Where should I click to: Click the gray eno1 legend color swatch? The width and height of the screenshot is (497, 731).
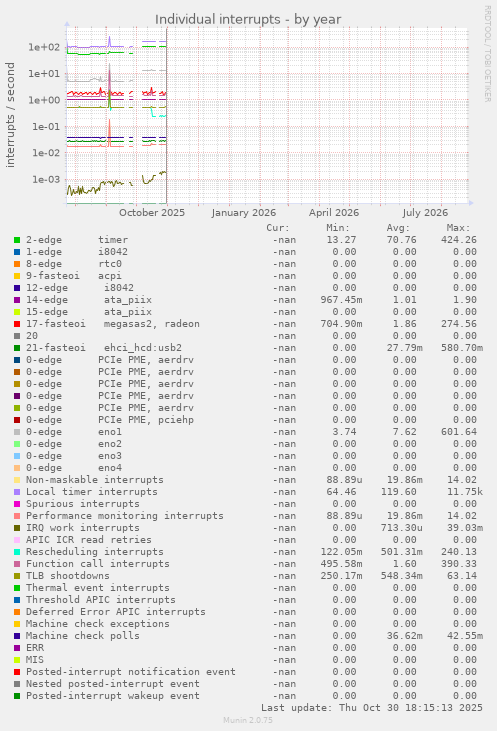(17, 432)
